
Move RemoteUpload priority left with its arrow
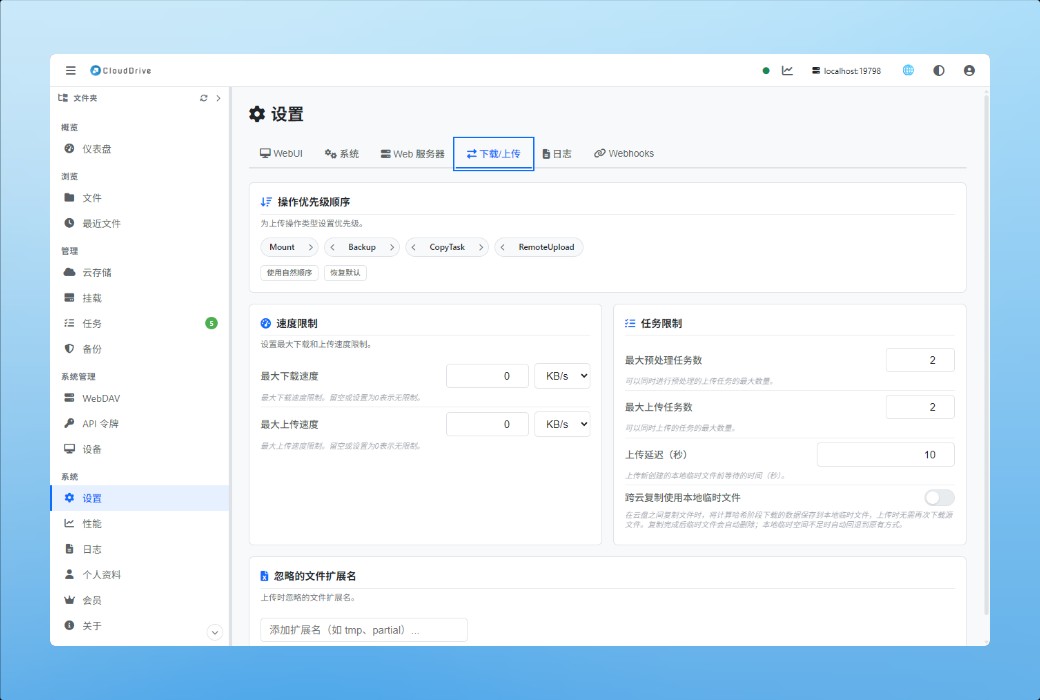pyautogui.click(x=502, y=247)
